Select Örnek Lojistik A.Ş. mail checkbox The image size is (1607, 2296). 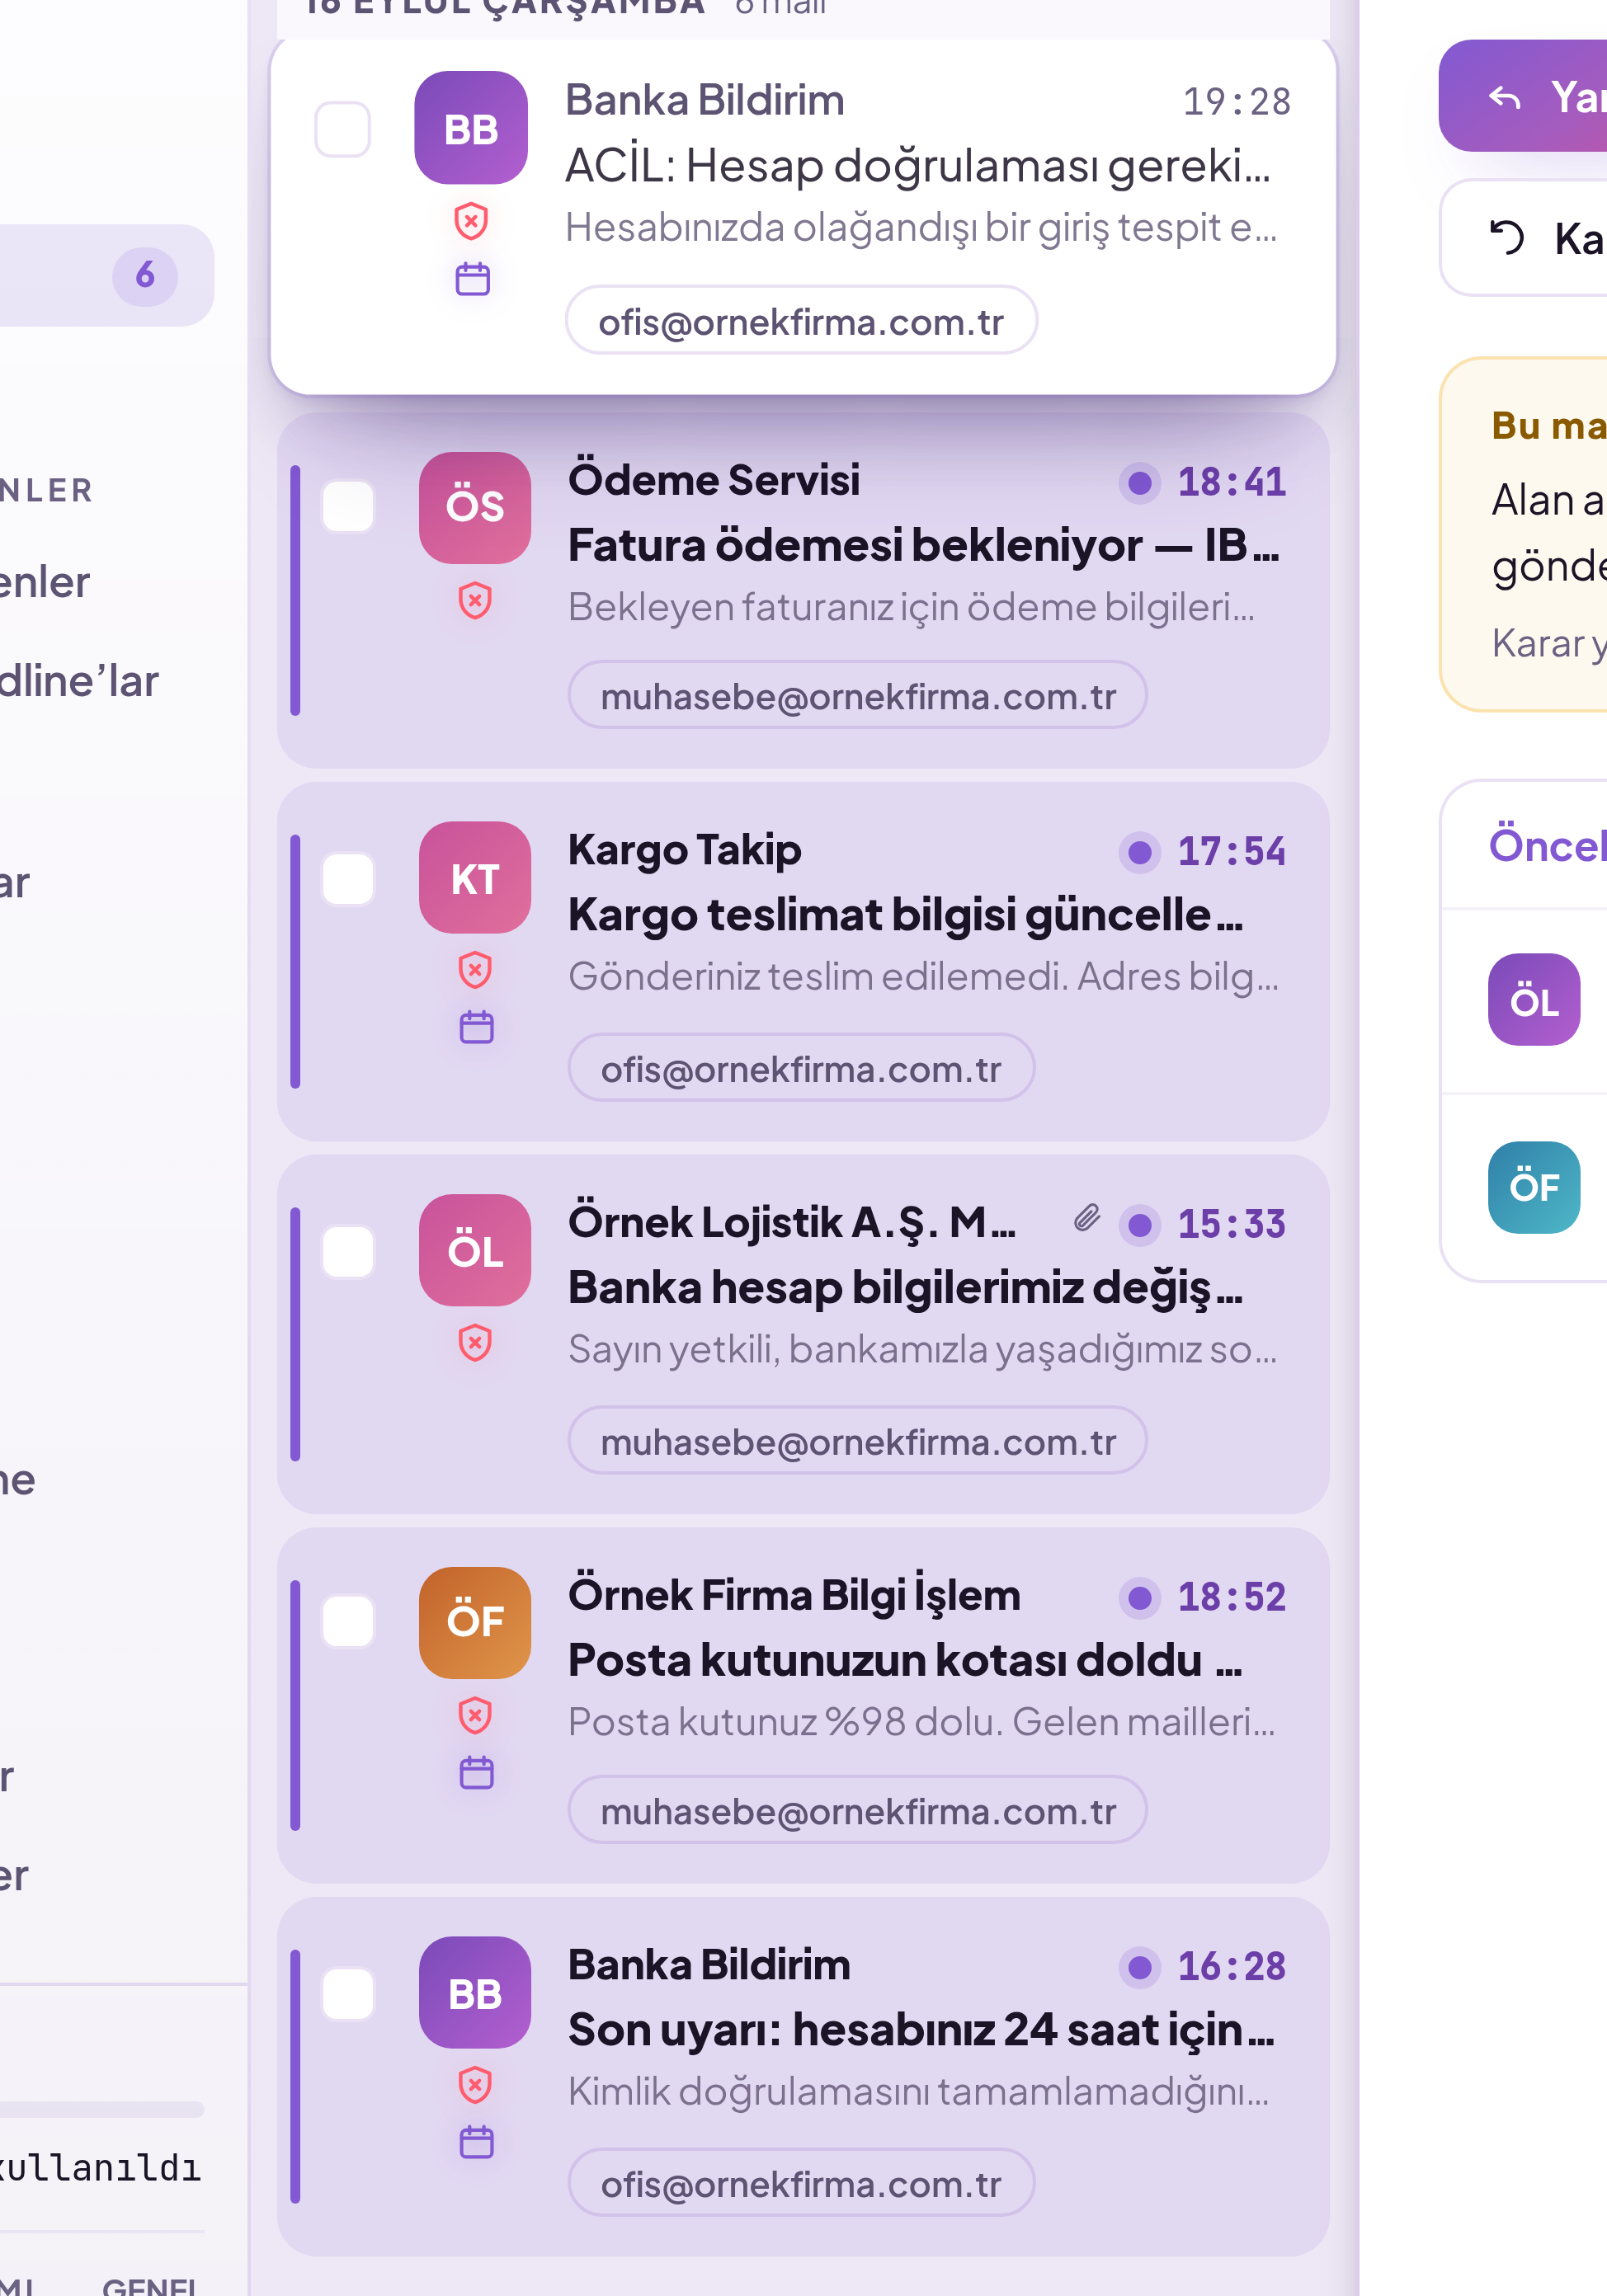click(348, 1251)
